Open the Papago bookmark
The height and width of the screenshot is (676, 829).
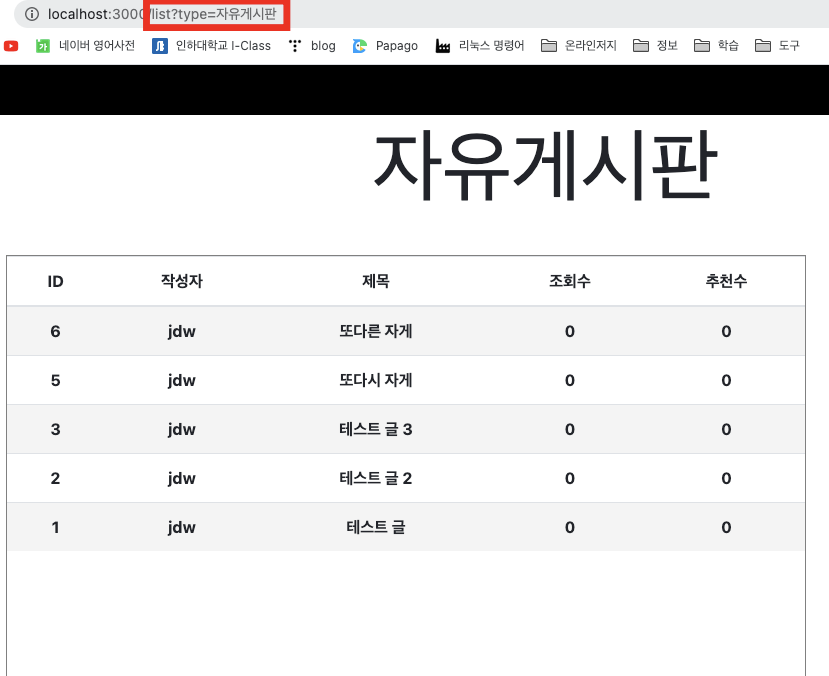(385, 46)
